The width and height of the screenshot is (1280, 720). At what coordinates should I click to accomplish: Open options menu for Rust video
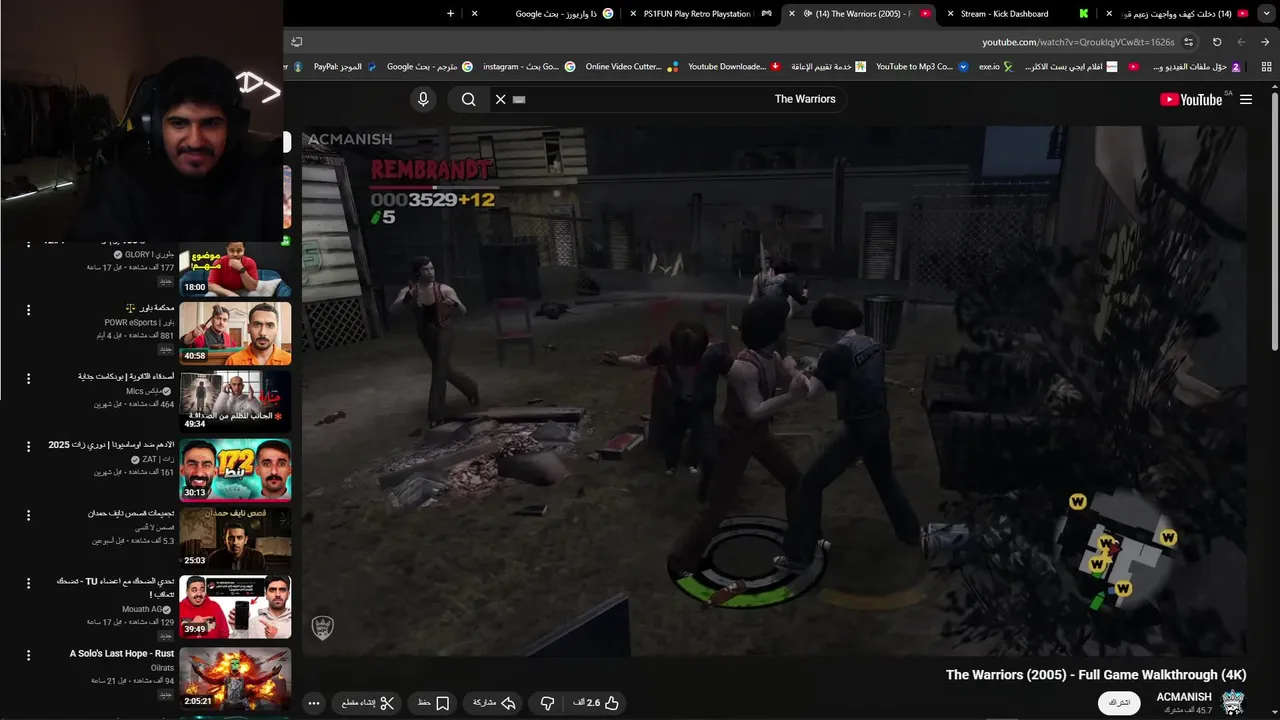coord(28,655)
